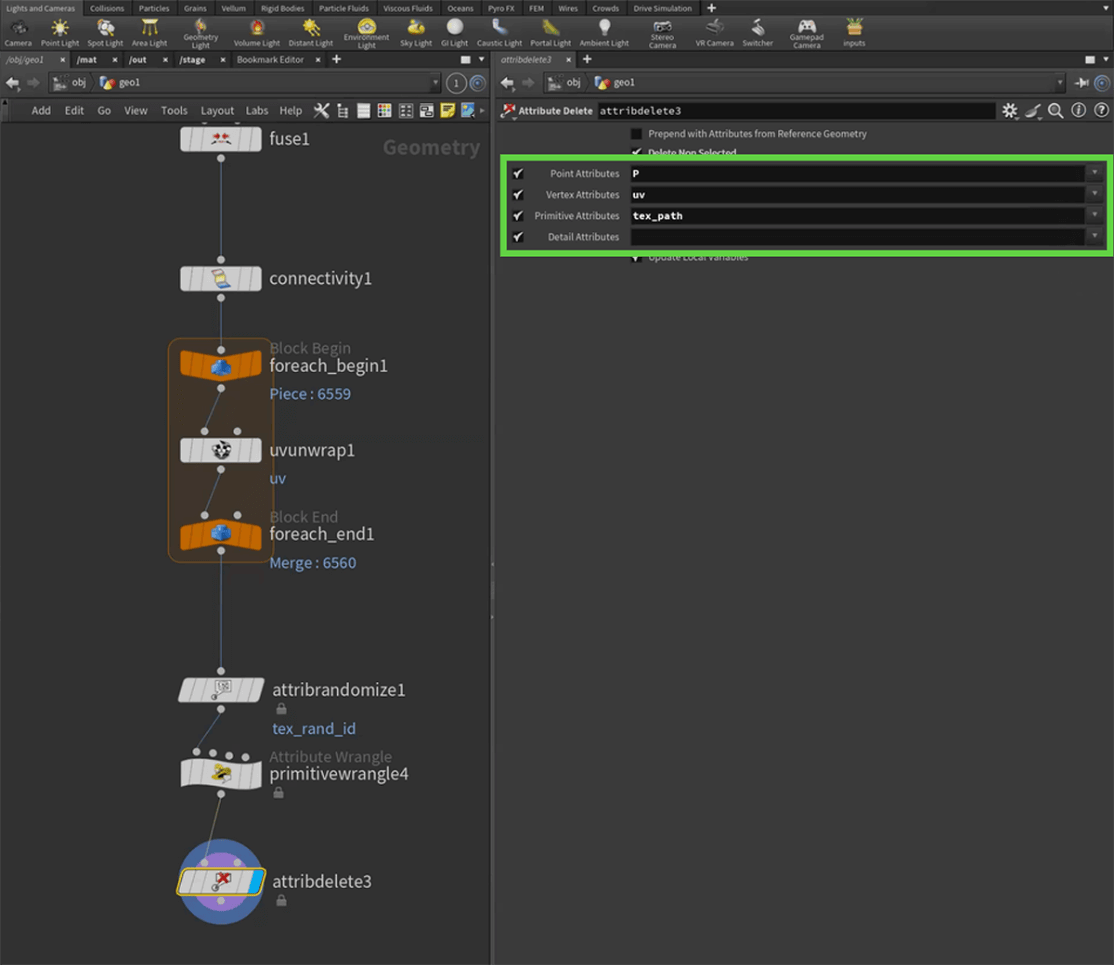Open the Point Attributes dropdown arrow
Screen dimensions: 1114x965
pyautogui.click(x=1095, y=174)
